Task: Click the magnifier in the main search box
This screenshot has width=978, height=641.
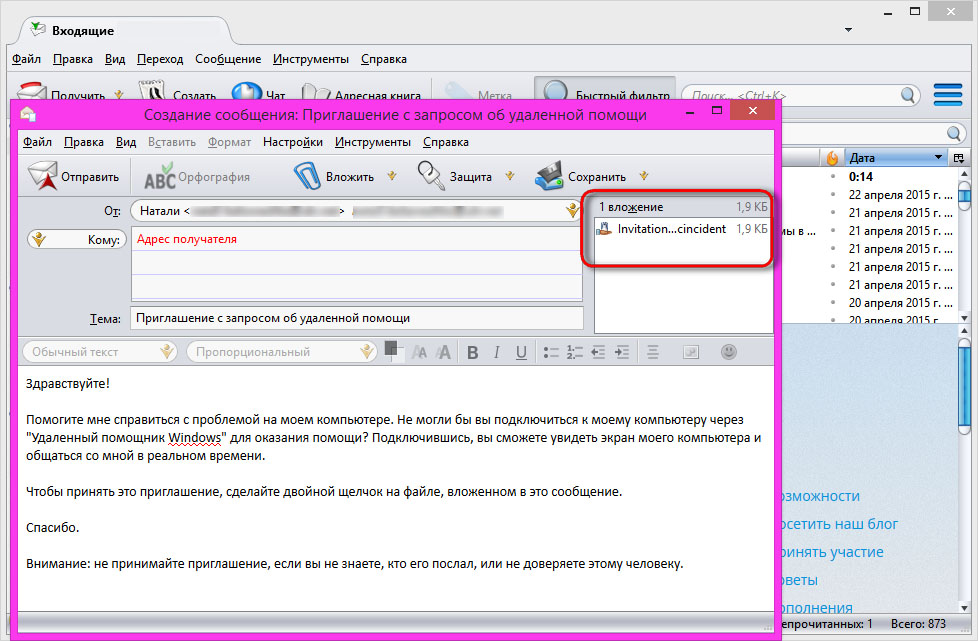Action: pos(908,95)
